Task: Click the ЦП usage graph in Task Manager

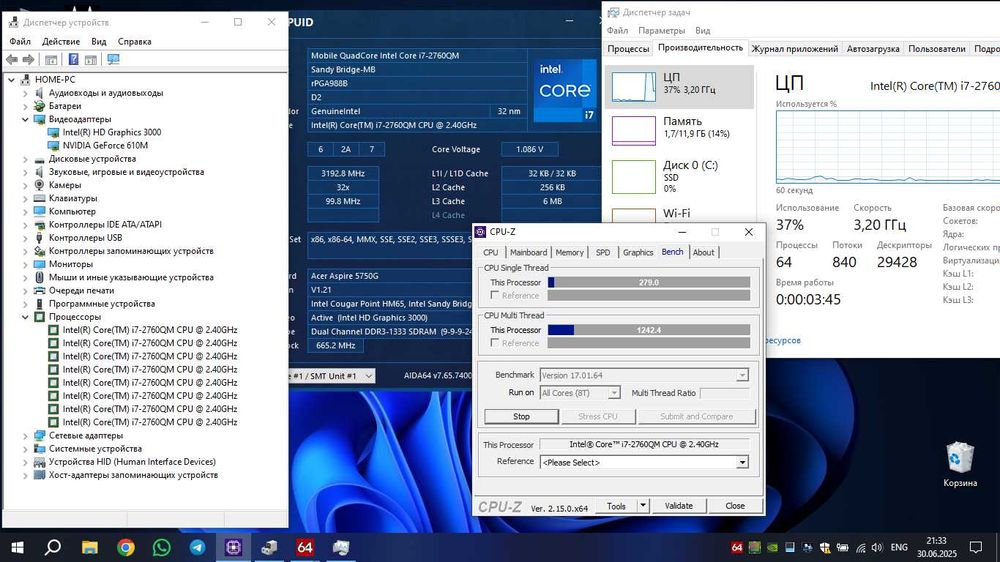Action: click(888, 147)
